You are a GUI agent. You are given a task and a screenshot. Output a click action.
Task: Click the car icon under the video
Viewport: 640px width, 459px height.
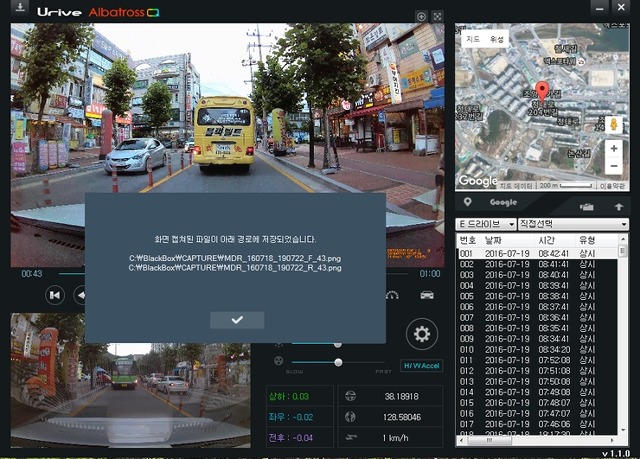tap(427, 295)
